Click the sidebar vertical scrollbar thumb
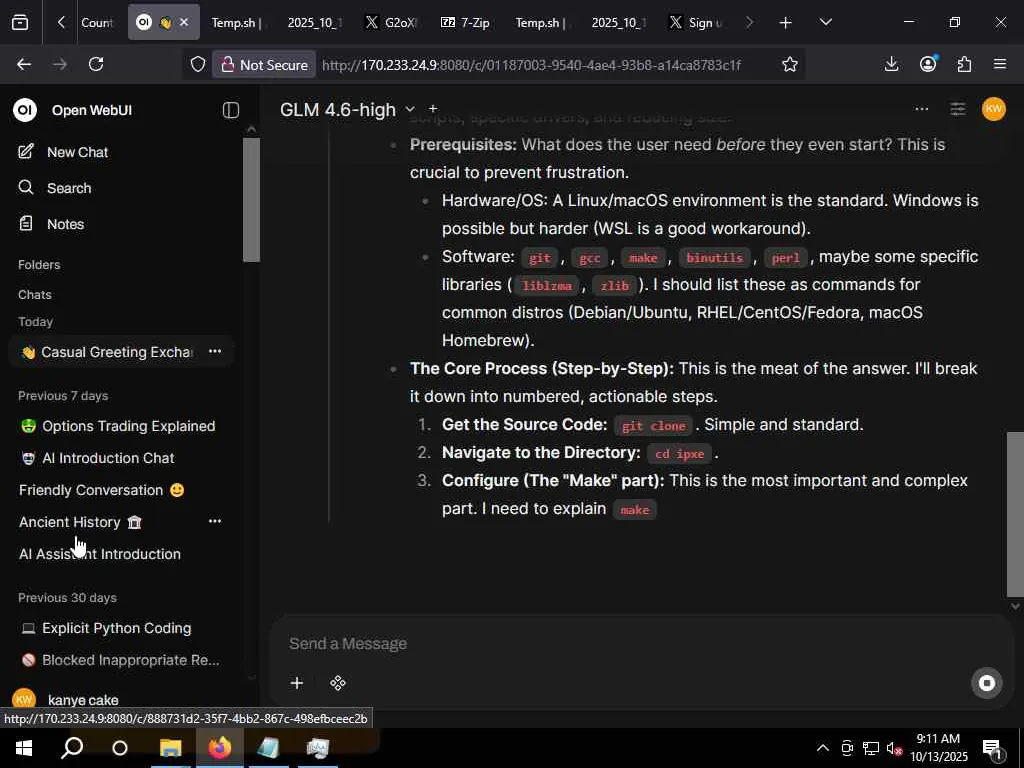Screen dimensions: 1024x768 251,200
